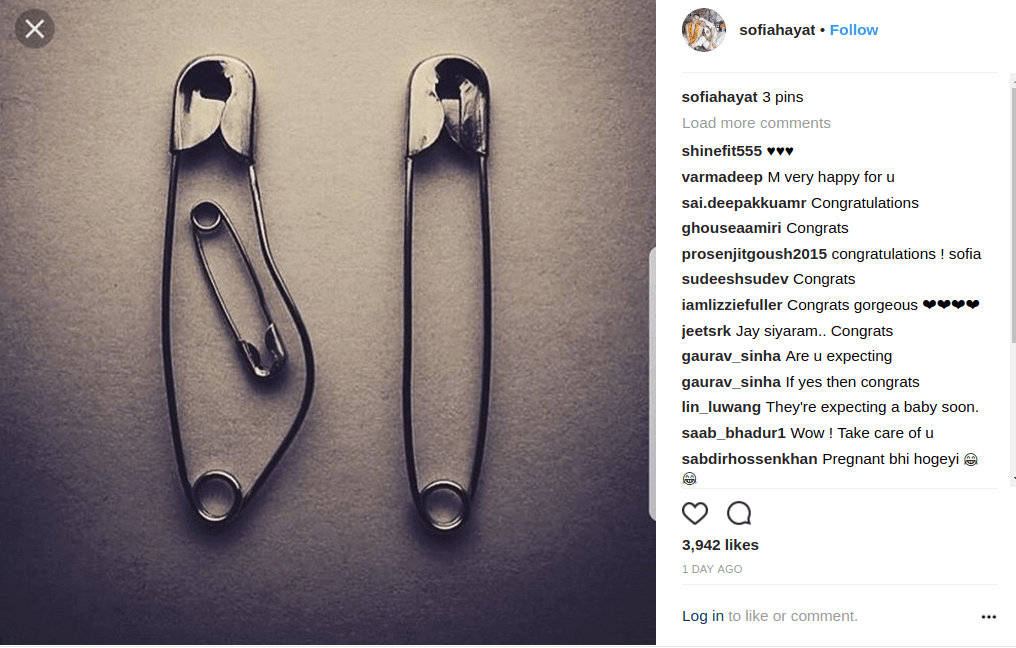Open the comment speech bubble icon
Viewport: 1016px width, 648px height.
point(739,513)
